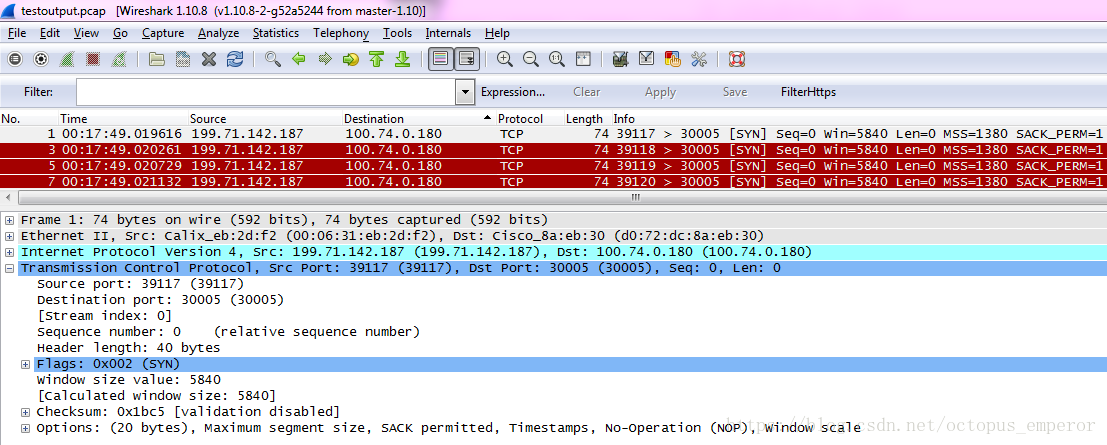Open the Telephony menu
Screen dimensions: 1107x445
pyautogui.click(x=341, y=33)
